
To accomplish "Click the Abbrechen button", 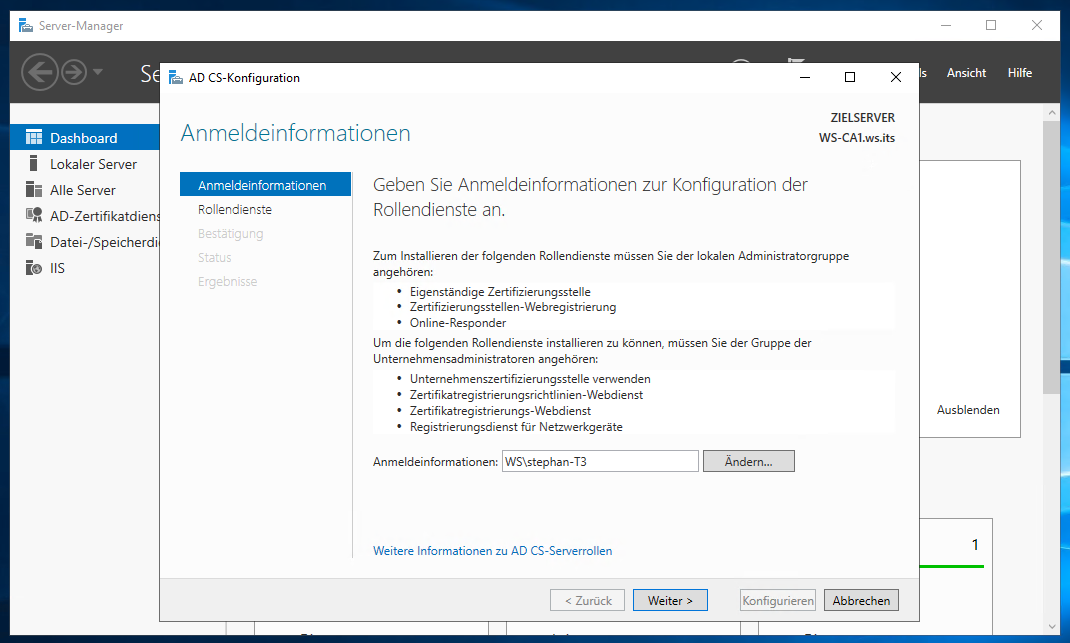I will point(861,601).
